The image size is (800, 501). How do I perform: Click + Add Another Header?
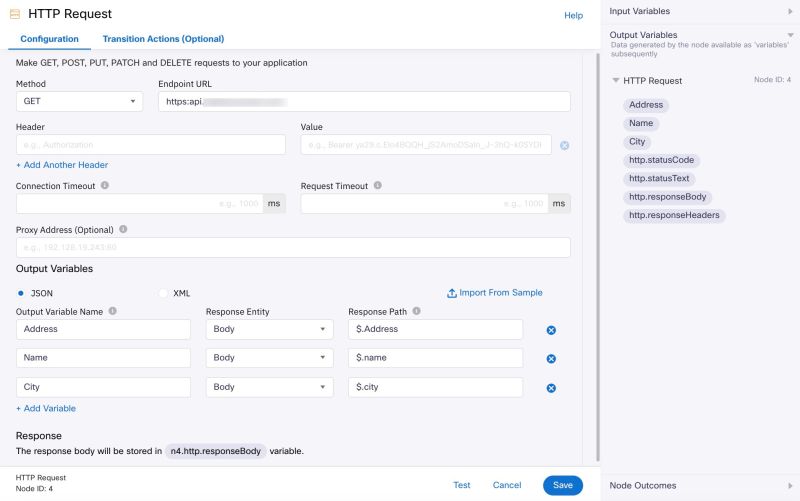pyautogui.click(x=62, y=165)
